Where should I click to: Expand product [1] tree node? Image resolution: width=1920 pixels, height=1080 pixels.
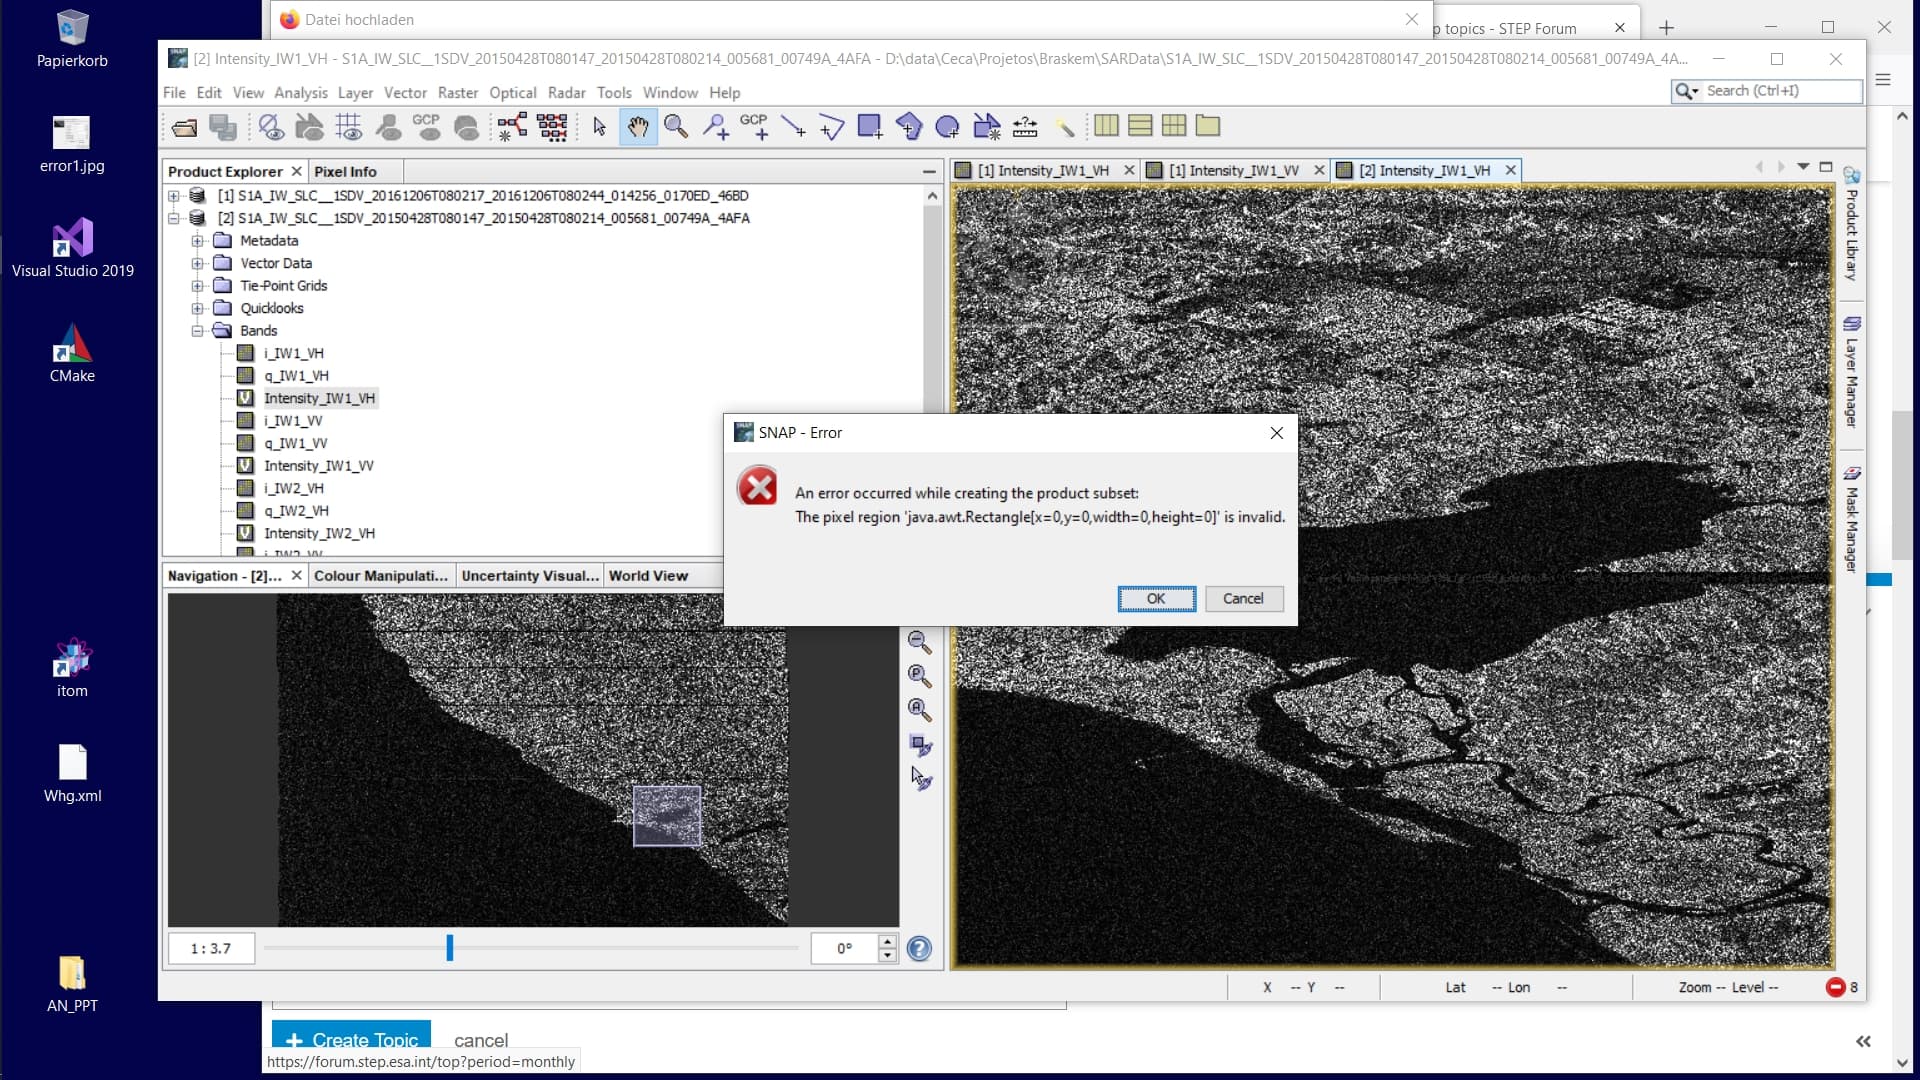[174, 196]
